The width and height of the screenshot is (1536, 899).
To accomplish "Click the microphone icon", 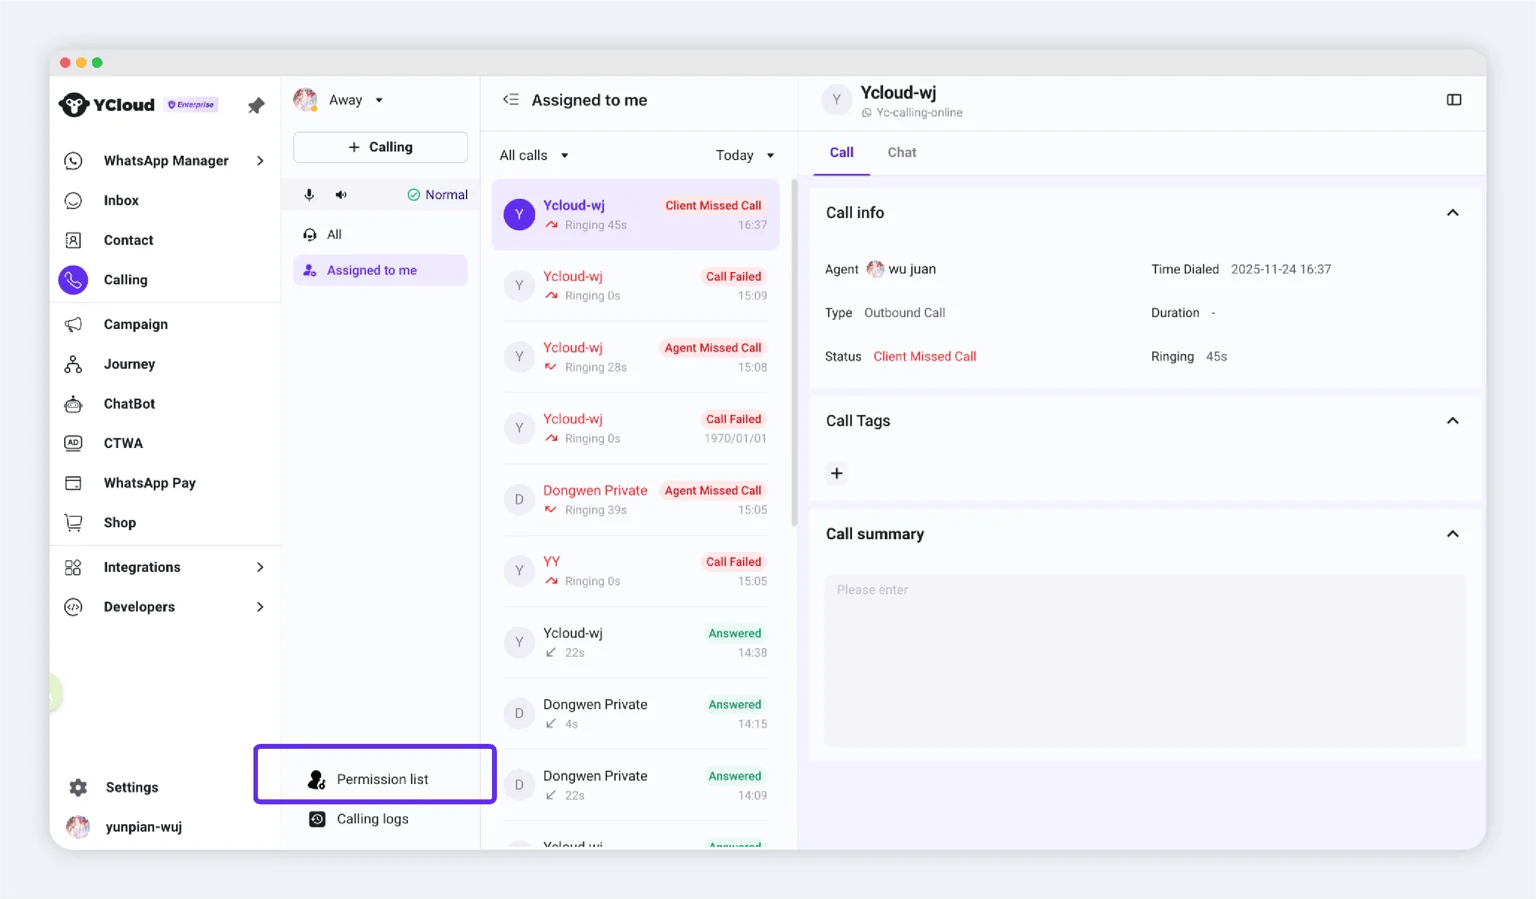I will tap(309, 195).
